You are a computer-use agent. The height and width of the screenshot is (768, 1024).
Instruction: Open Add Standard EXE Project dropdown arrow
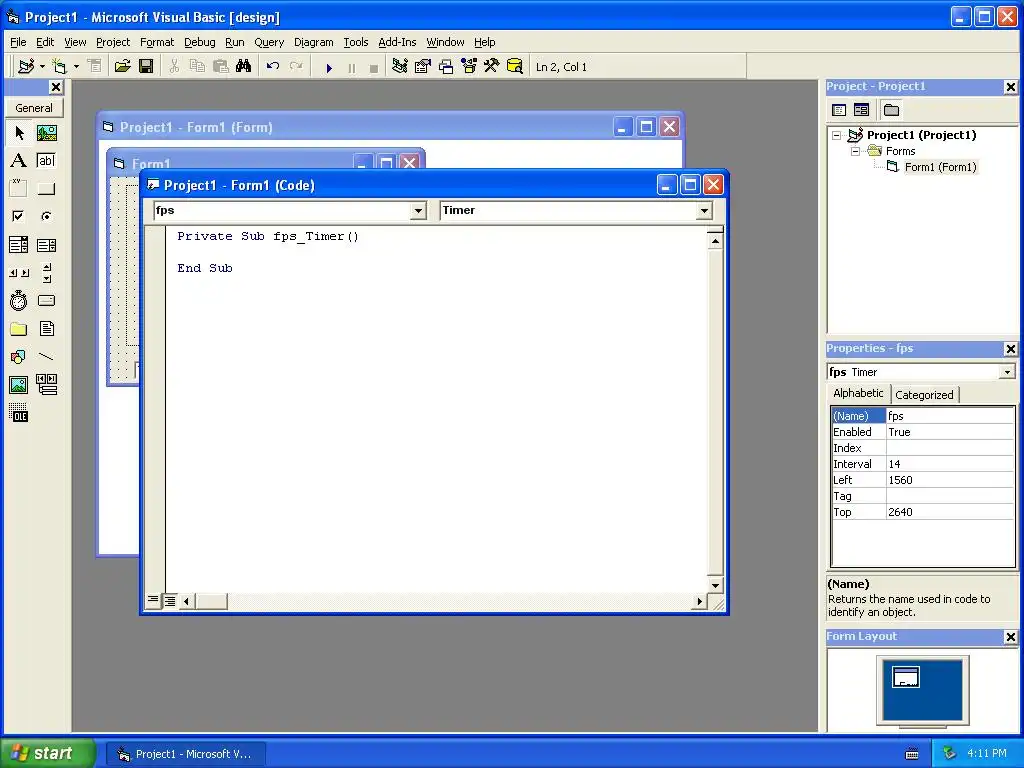[x=42, y=67]
